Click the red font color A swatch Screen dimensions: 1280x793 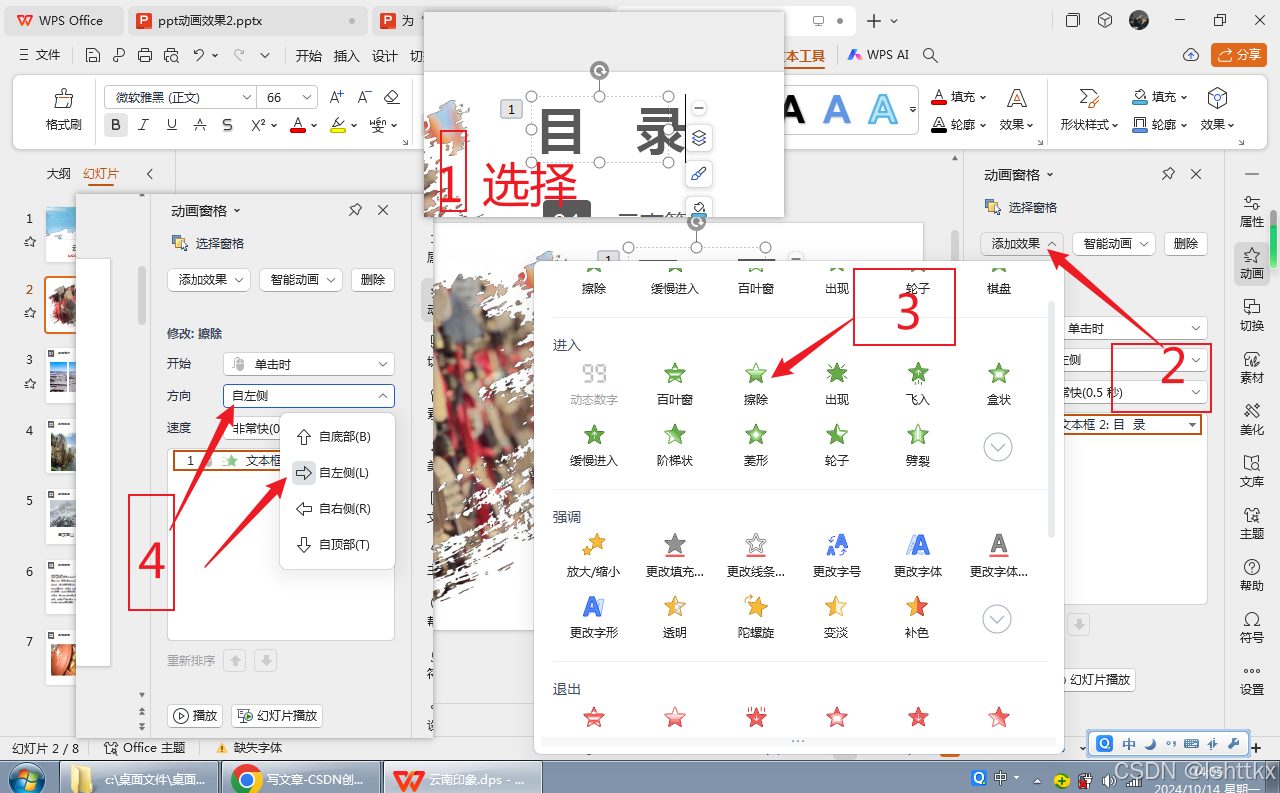297,125
